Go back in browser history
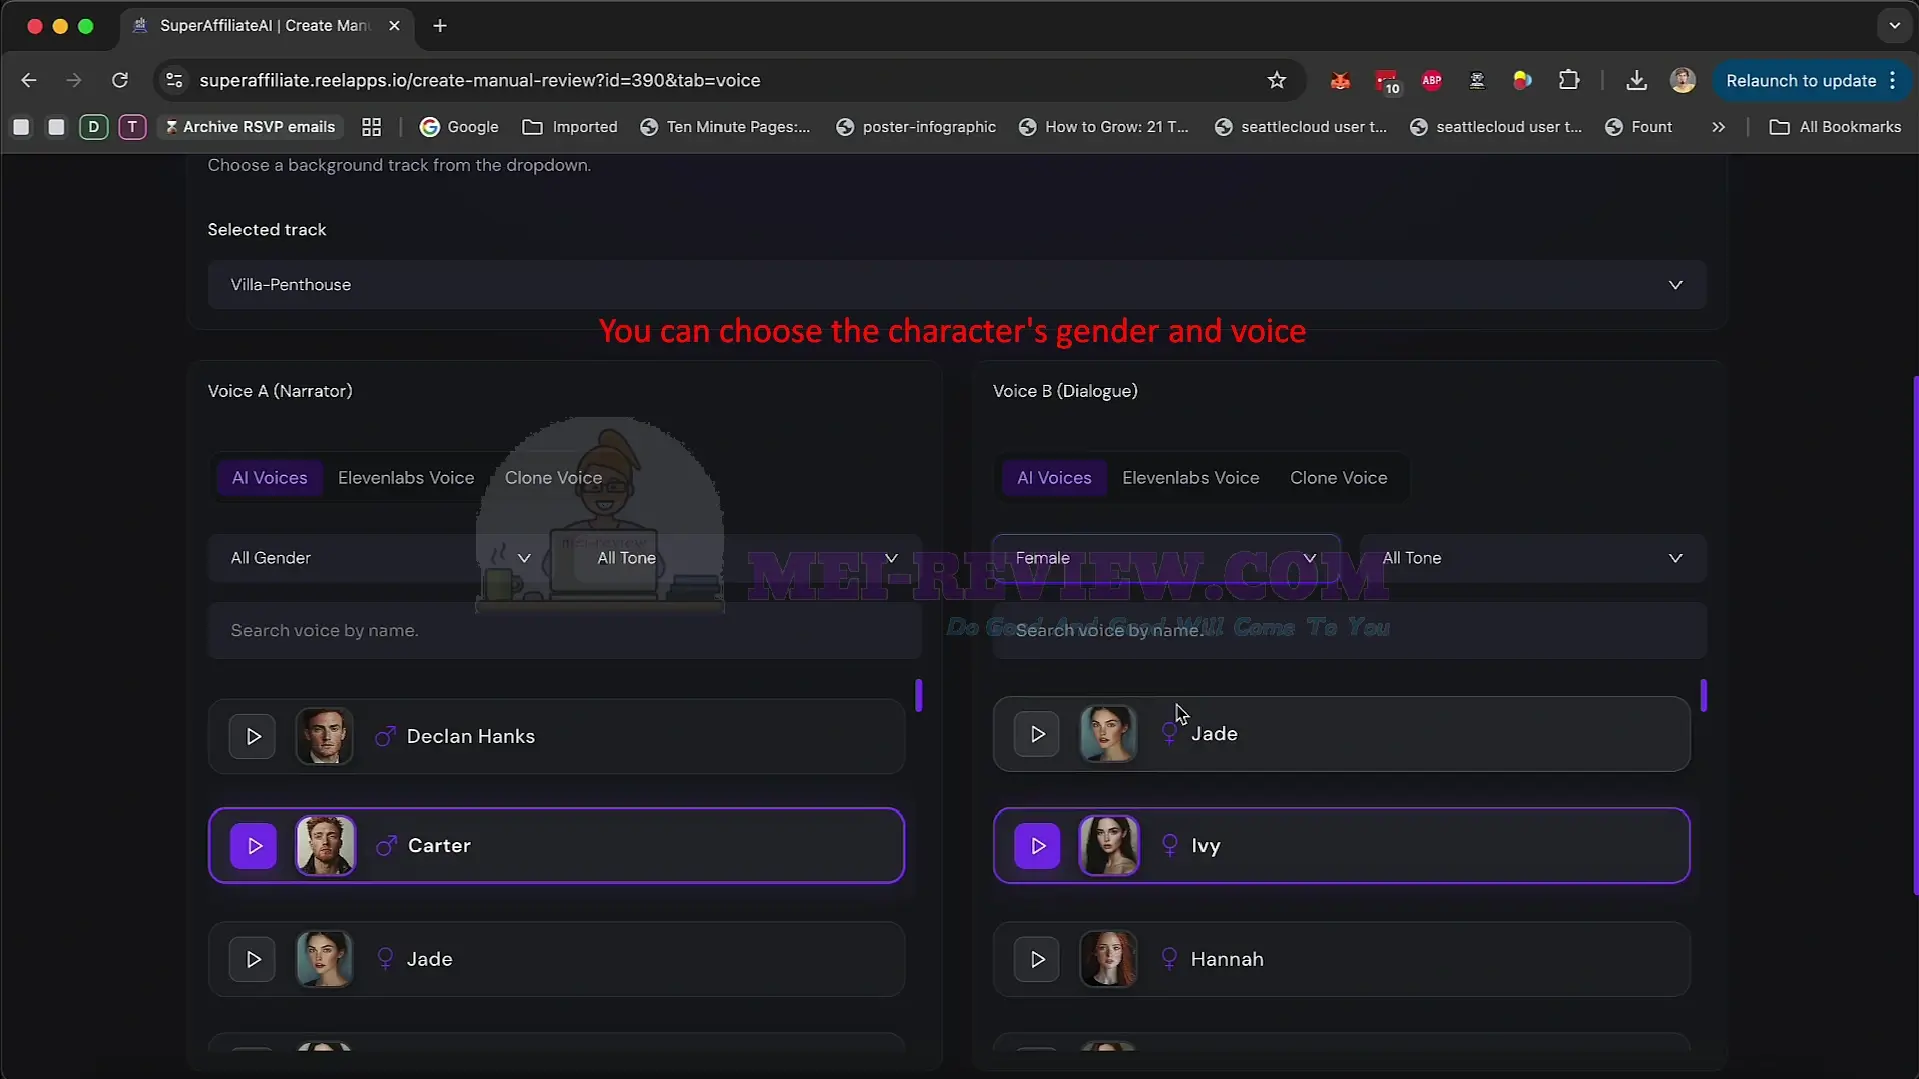This screenshot has width=1919, height=1079. pyautogui.click(x=28, y=80)
